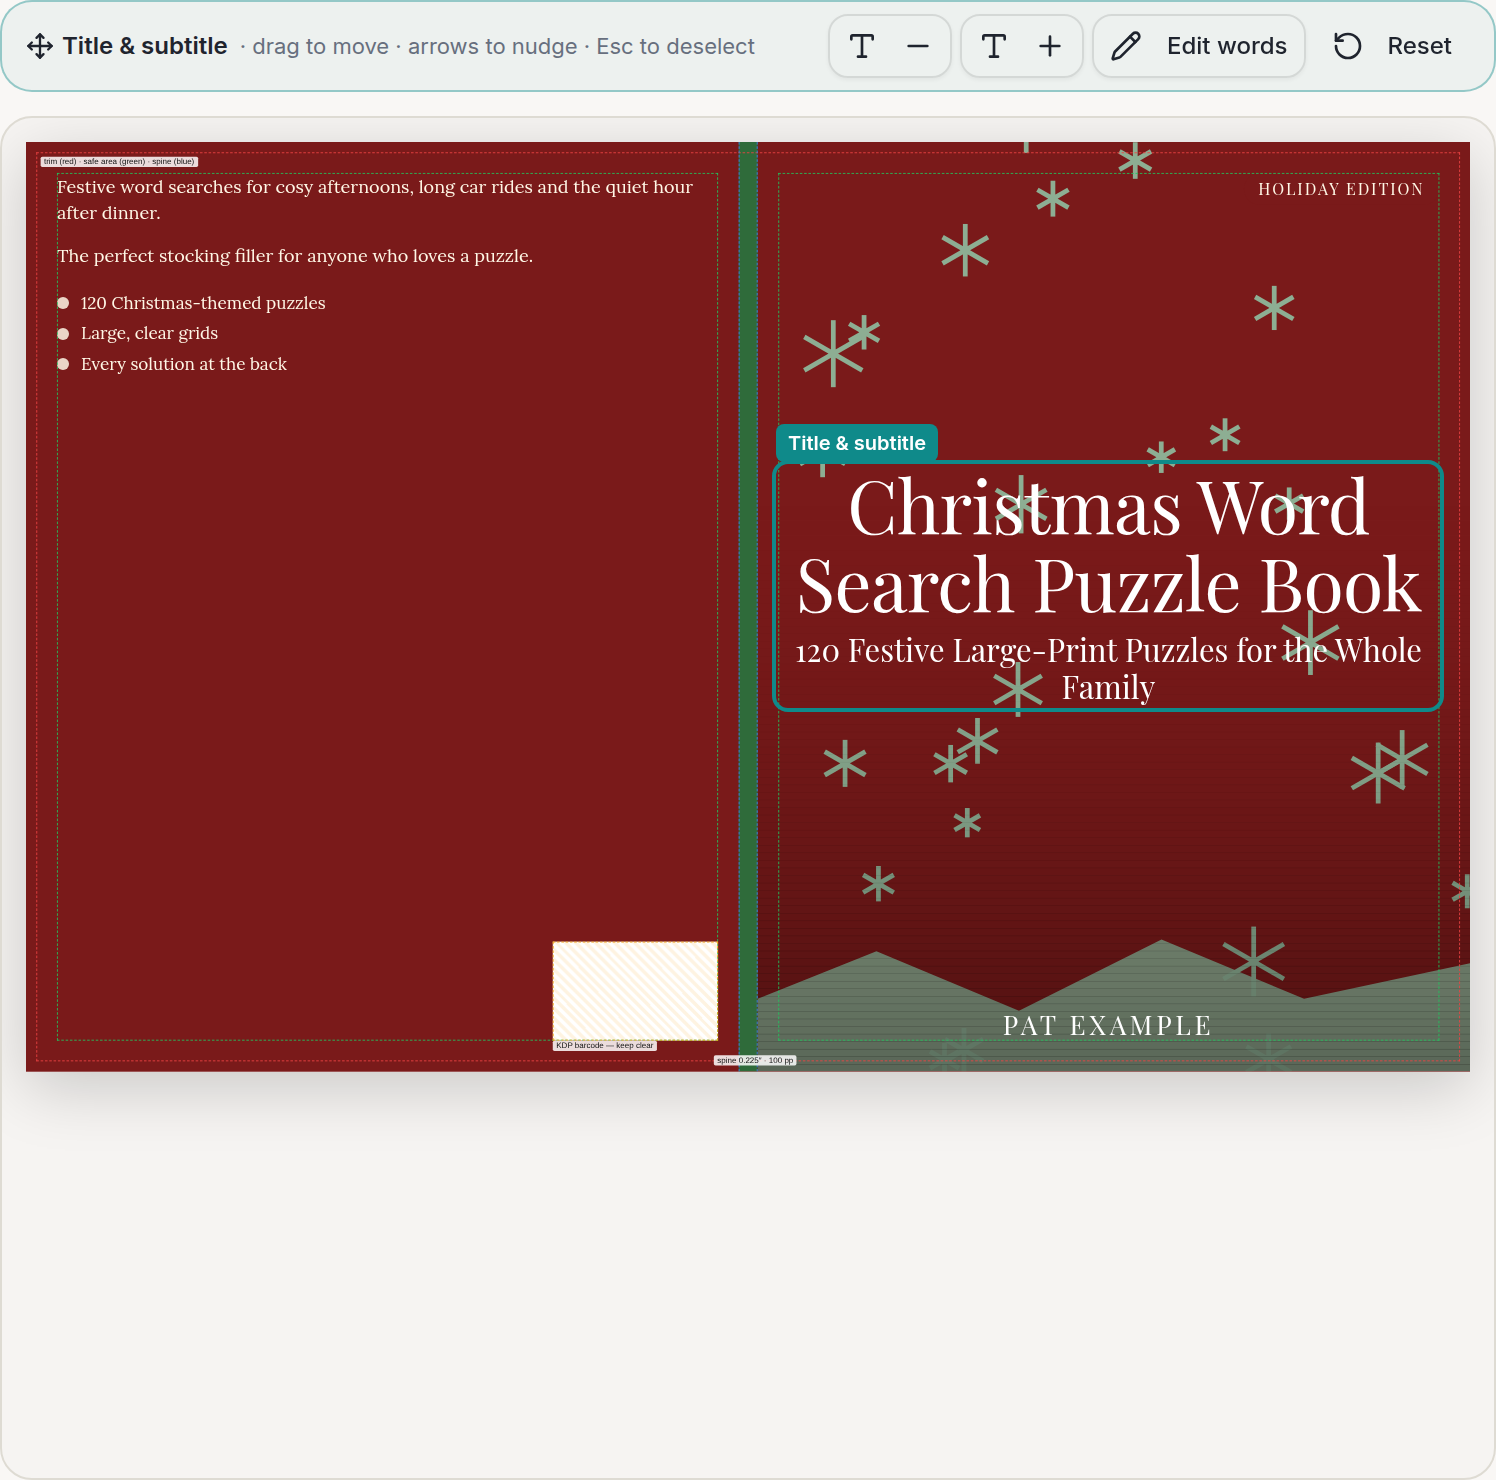Decrease text size with the T minus button
This screenshot has width=1496, height=1480.
(x=889, y=46)
